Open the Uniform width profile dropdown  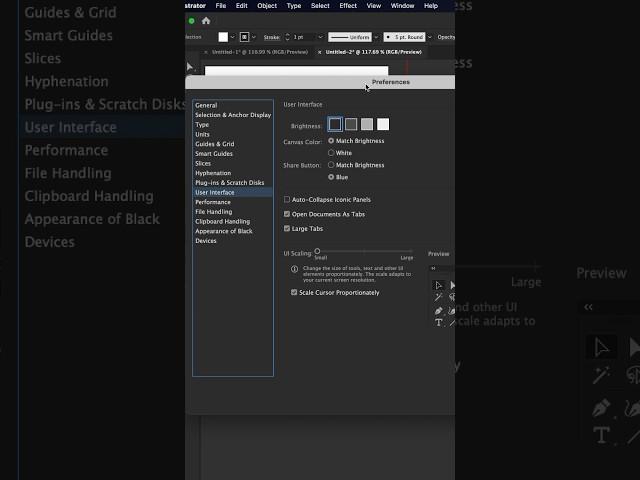click(376, 37)
